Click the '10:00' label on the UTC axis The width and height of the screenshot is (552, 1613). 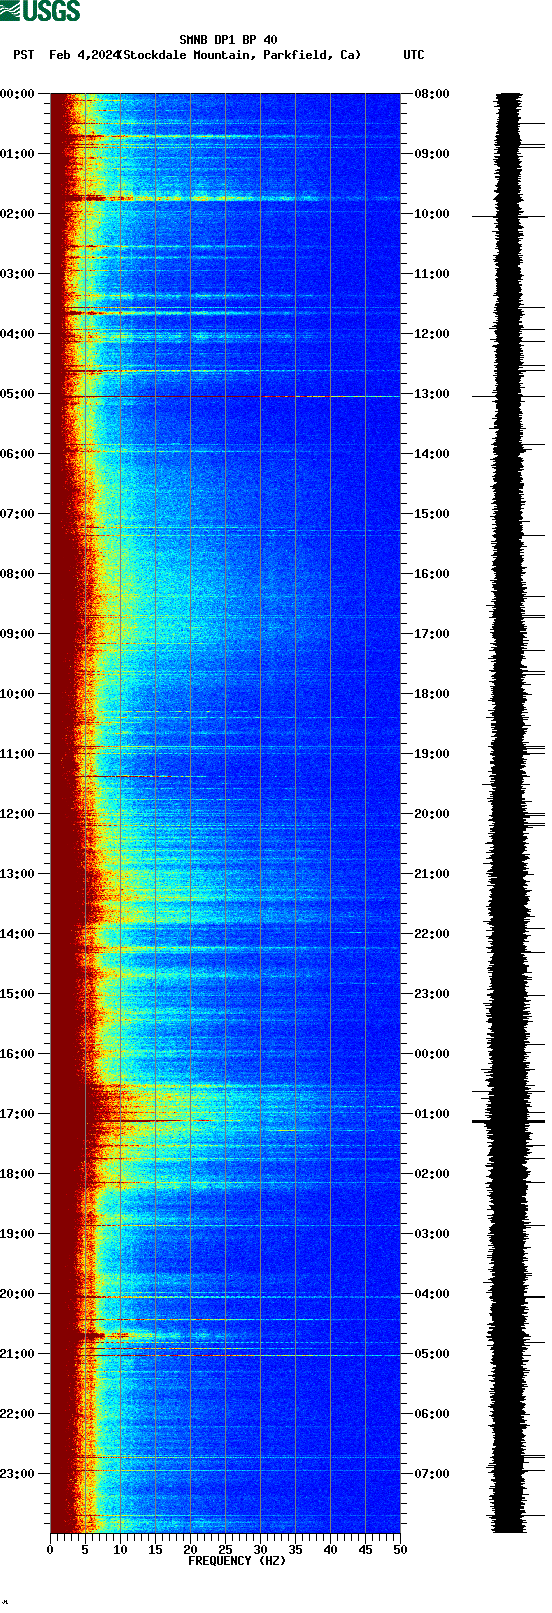point(432,214)
